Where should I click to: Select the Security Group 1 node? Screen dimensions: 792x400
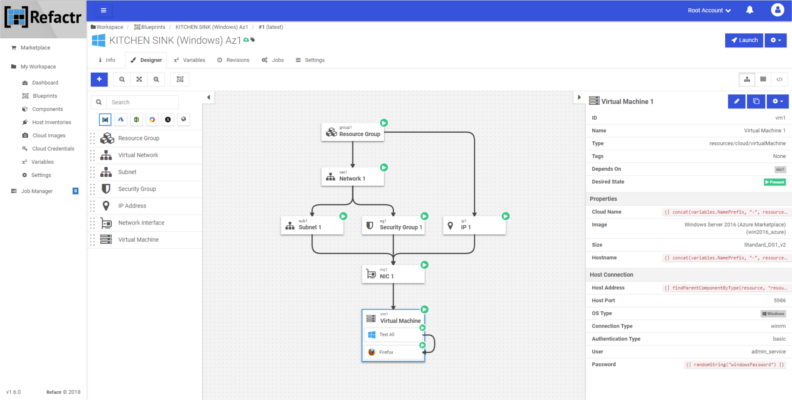tap(393, 225)
